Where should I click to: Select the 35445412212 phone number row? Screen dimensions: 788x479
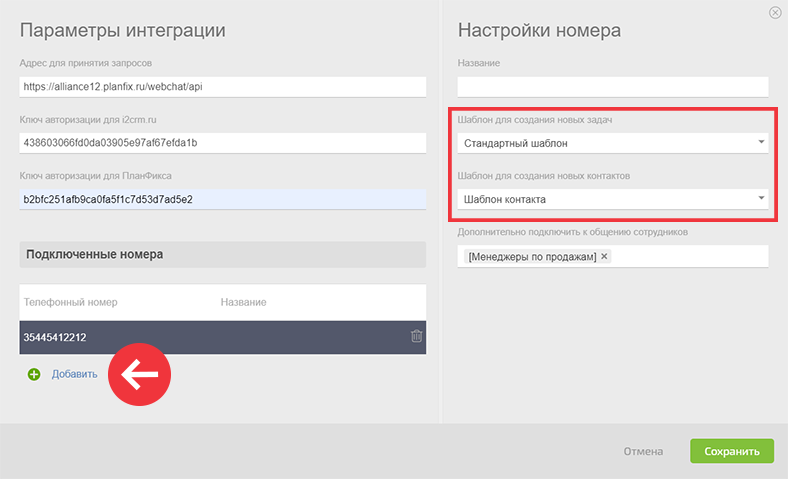click(223, 337)
